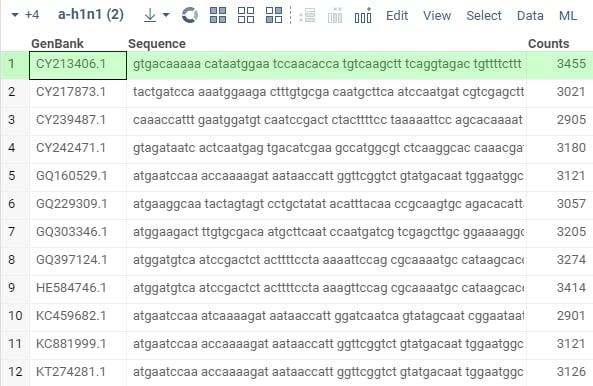Click sequence starting with gtgacaaaaa
The height and width of the screenshot is (386, 593).
pyautogui.click(x=326, y=65)
